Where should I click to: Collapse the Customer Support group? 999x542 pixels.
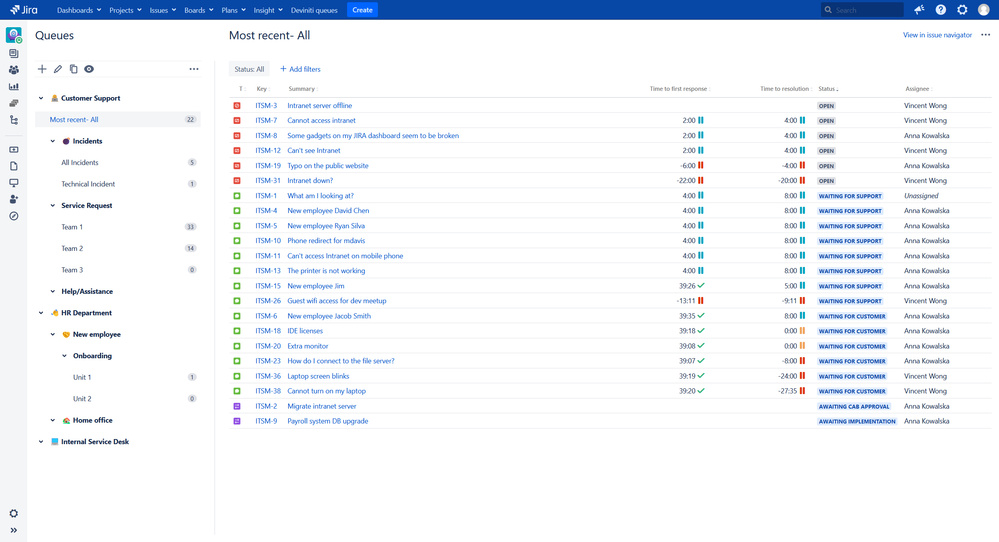[41, 98]
